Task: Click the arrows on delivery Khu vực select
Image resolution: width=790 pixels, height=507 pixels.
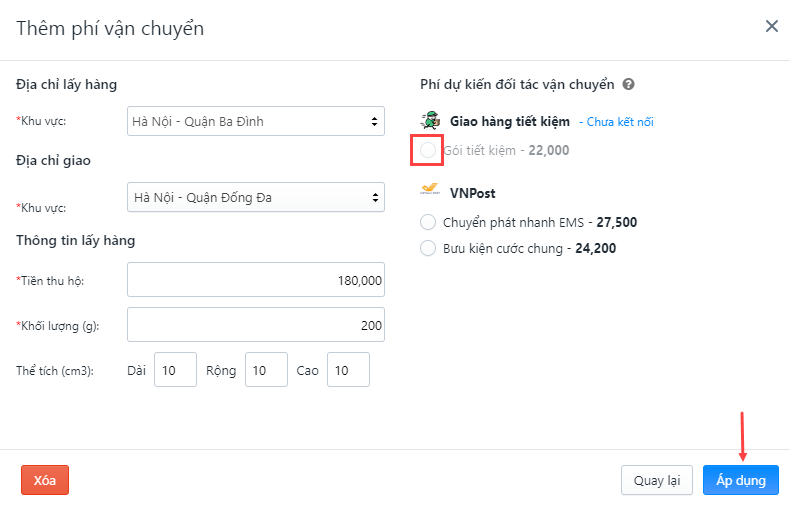Action: pyautogui.click(x=375, y=198)
